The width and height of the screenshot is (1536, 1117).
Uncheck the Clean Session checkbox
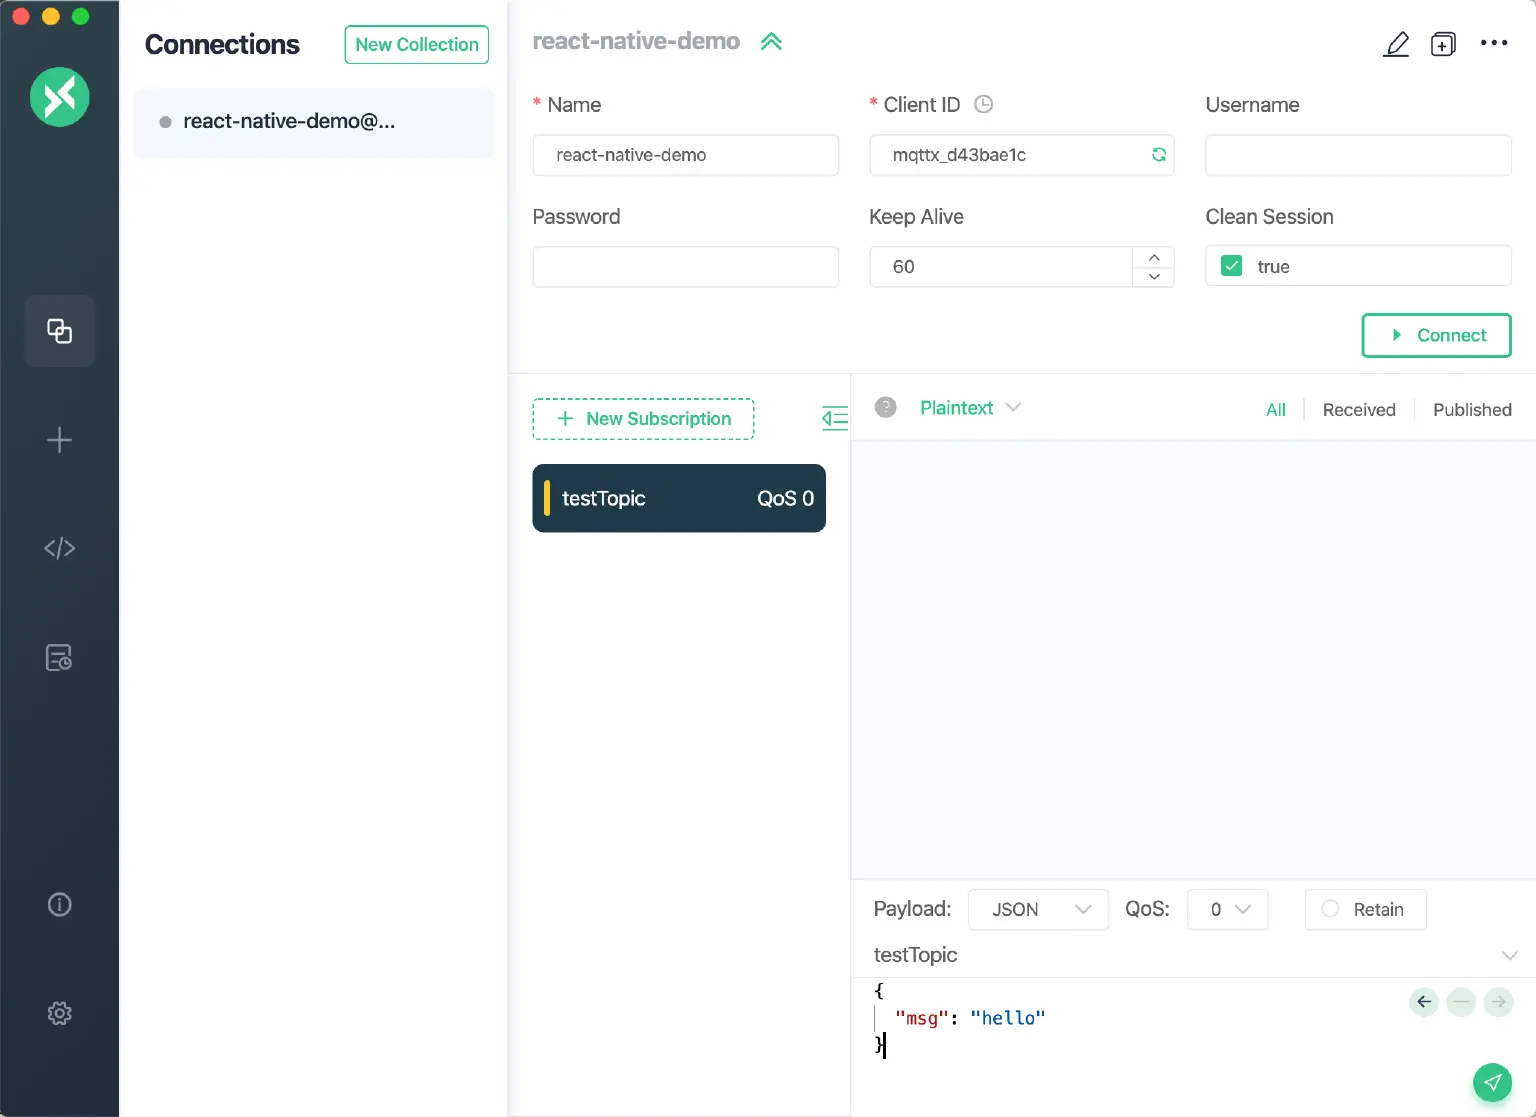pyautogui.click(x=1231, y=266)
